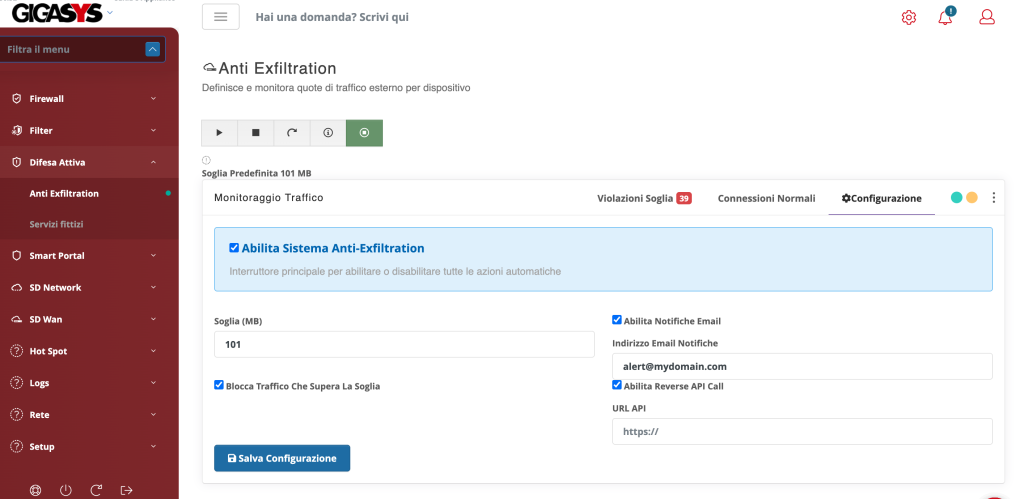Expand the Rete chevron
This screenshot has height=499, width=1024.
pos(153,415)
